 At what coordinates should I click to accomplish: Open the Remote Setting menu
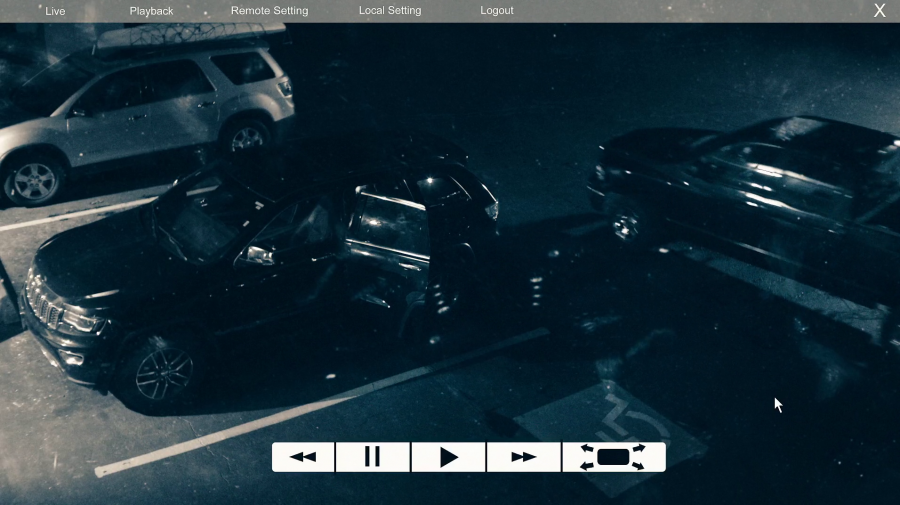pos(269,10)
